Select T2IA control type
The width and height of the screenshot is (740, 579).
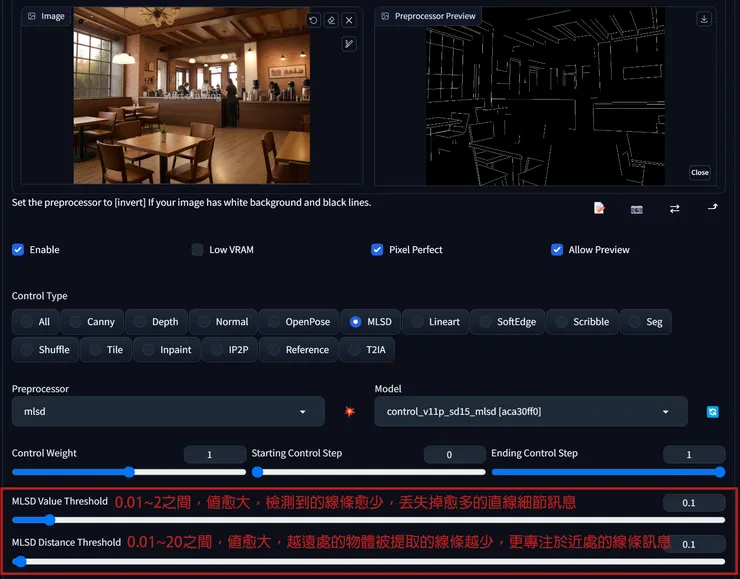click(367, 350)
